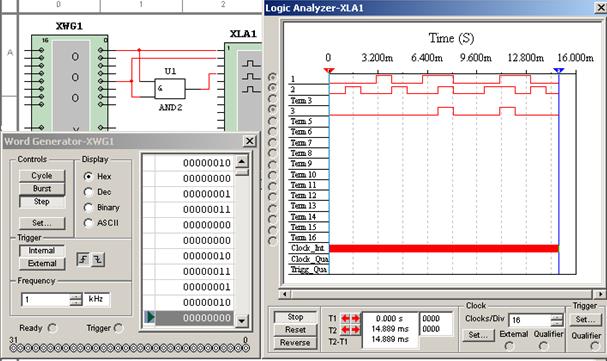
Task: Move cursor T1 left with red arrow
Action: point(345,318)
